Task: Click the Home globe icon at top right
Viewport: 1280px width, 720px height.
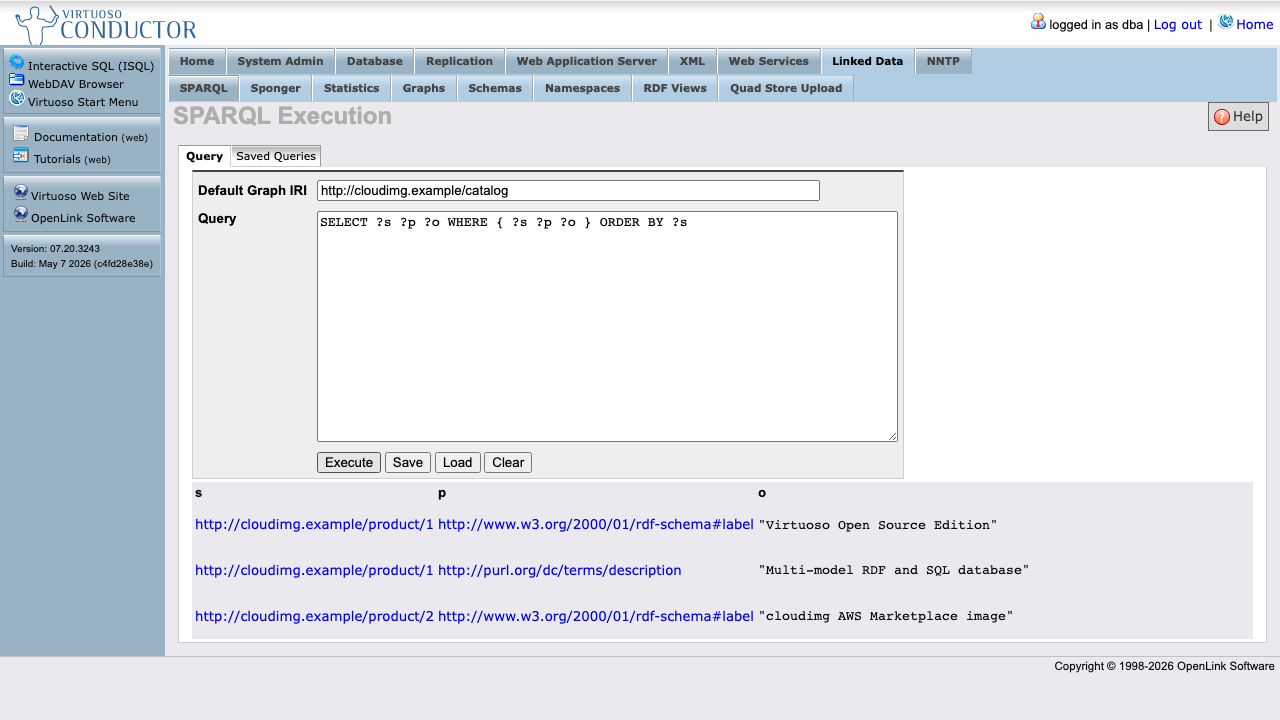Action: (x=1226, y=21)
